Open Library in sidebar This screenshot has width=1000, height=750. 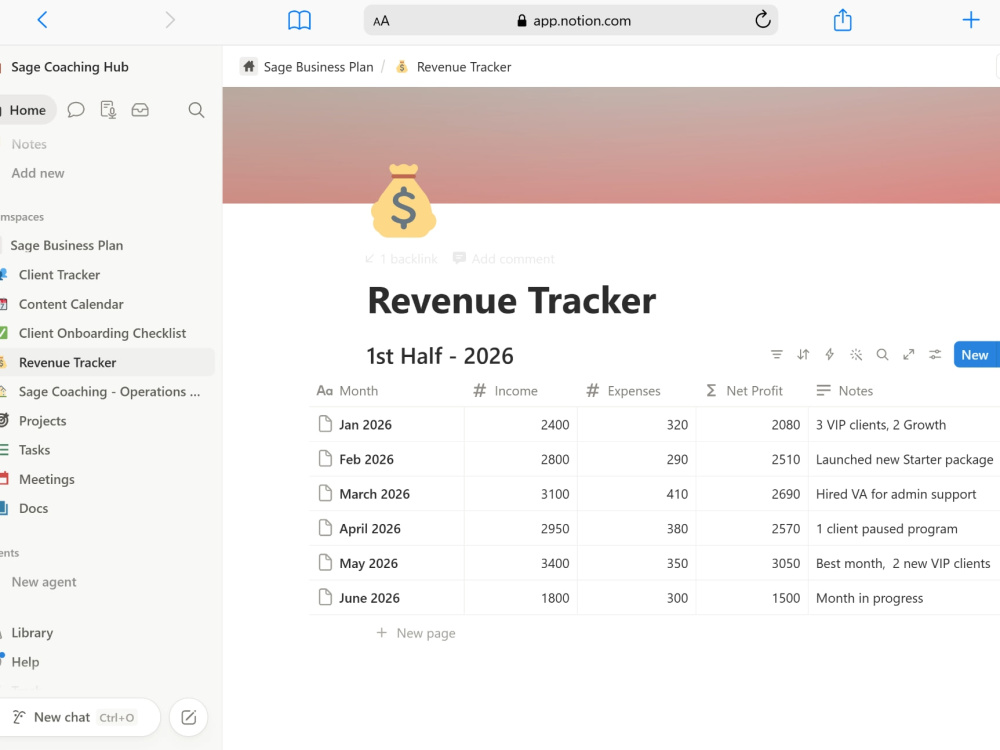tap(32, 633)
